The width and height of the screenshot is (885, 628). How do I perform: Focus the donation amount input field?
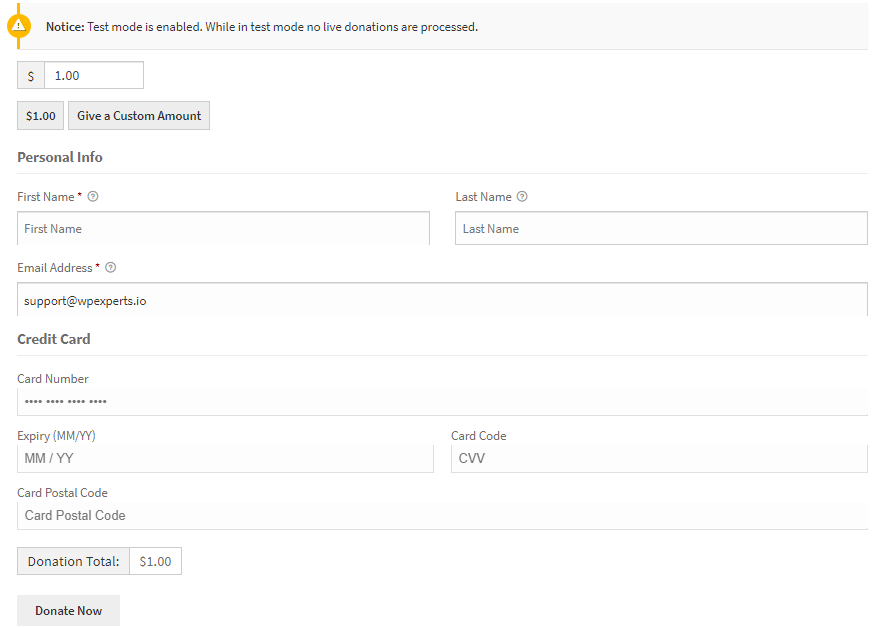coord(94,75)
